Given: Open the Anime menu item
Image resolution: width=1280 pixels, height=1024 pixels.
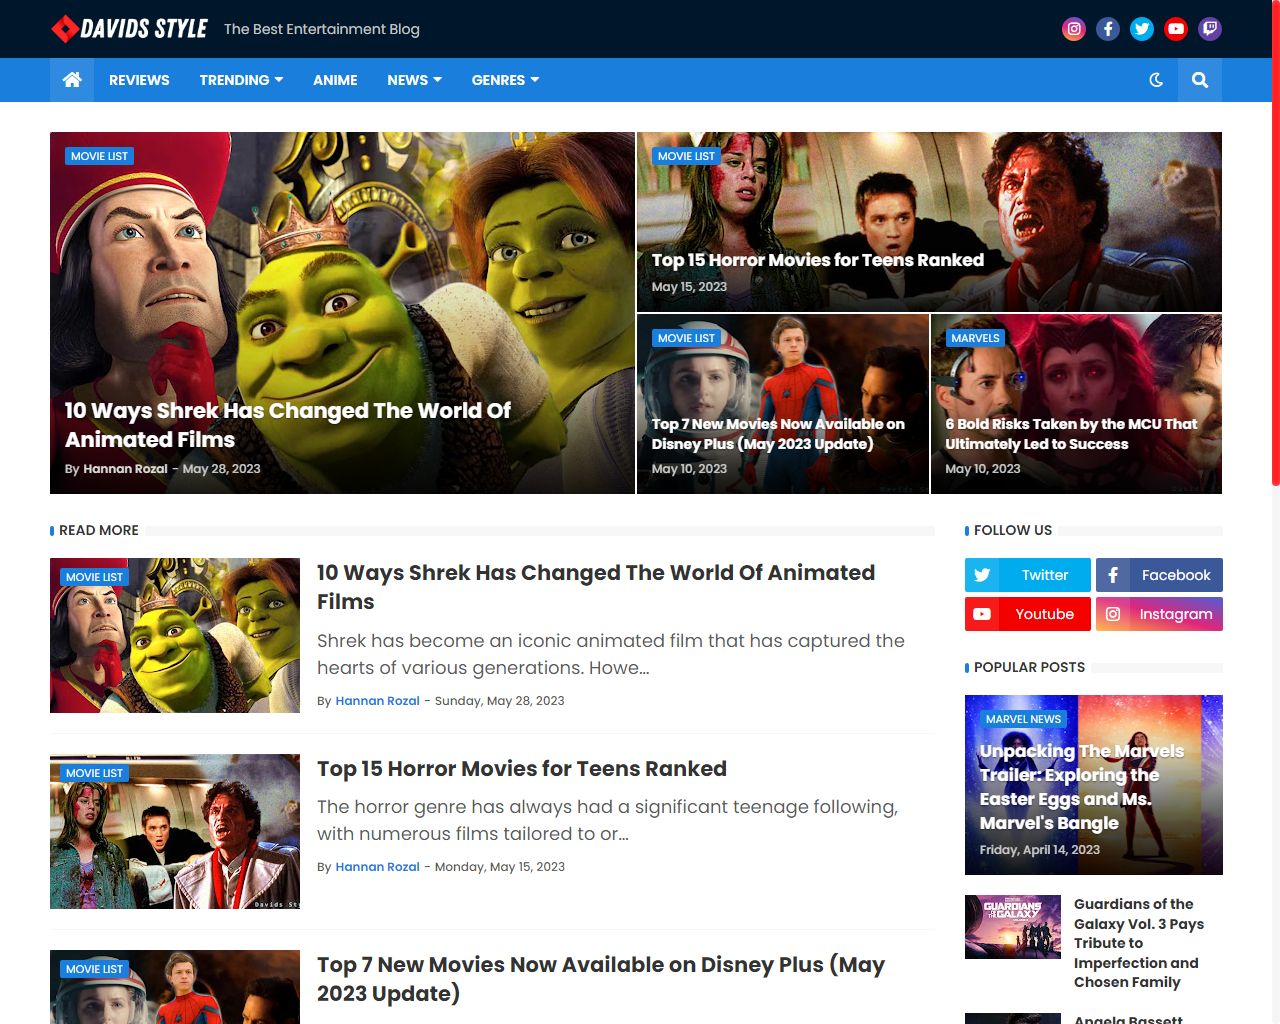Looking at the screenshot, I should (335, 80).
